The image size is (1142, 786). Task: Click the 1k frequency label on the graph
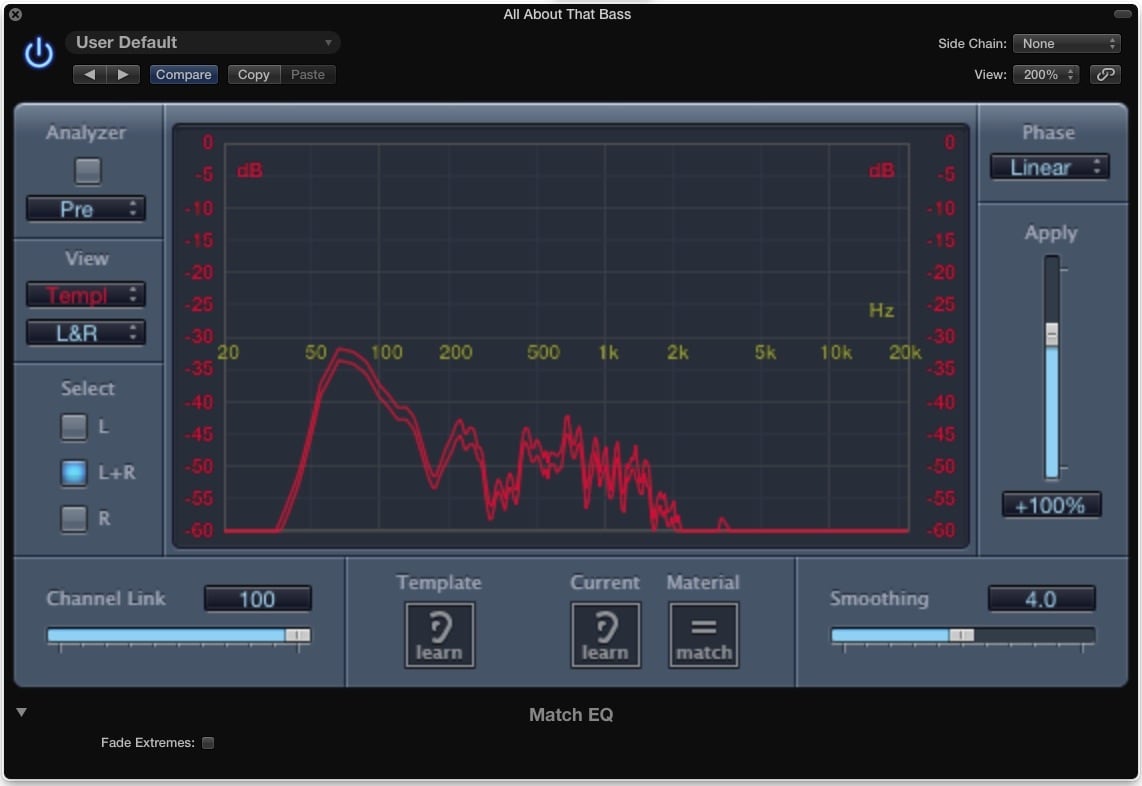pos(609,353)
